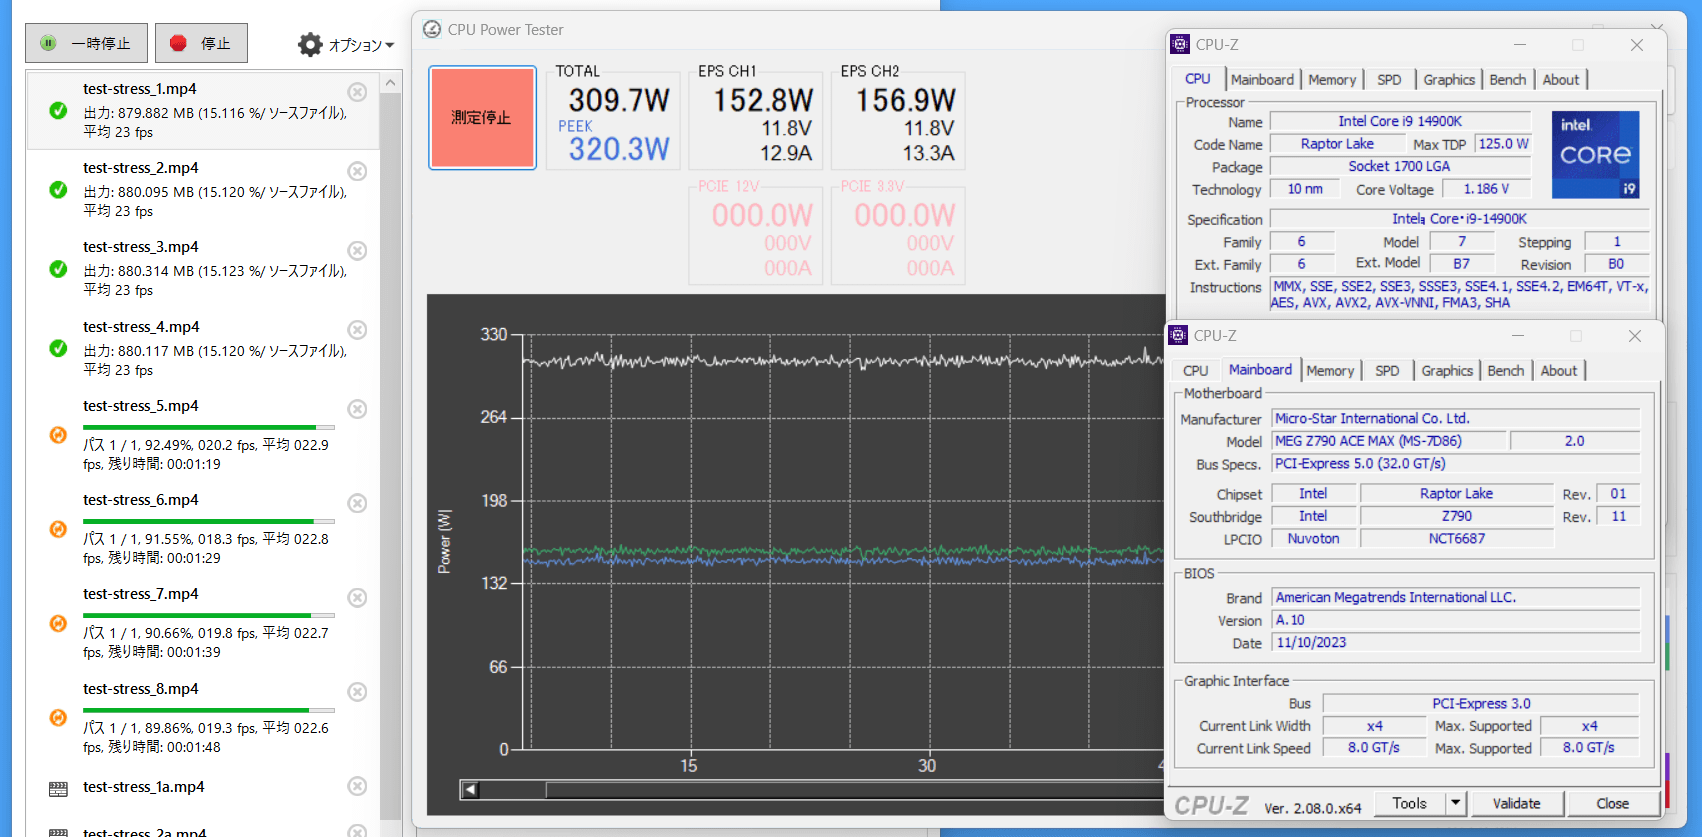
Task: Cancel test-stress_5.mp4 with its X icon
Action: 357,409
